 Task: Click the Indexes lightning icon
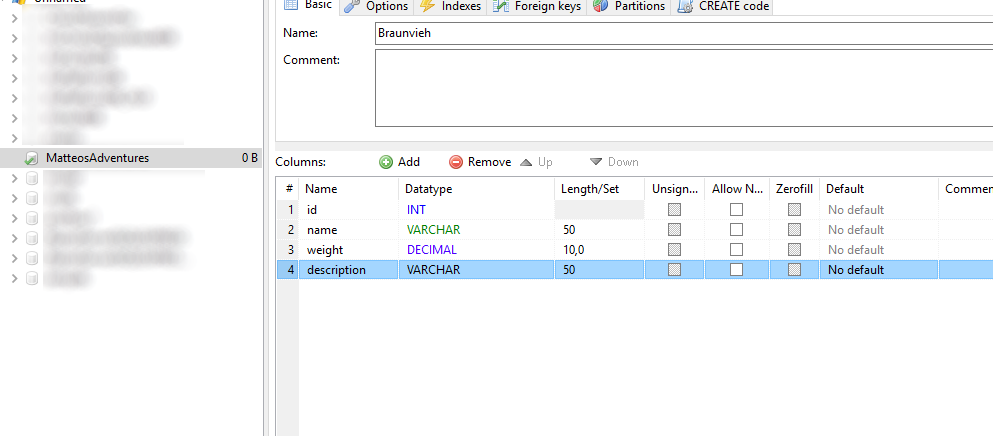[427, 6]
